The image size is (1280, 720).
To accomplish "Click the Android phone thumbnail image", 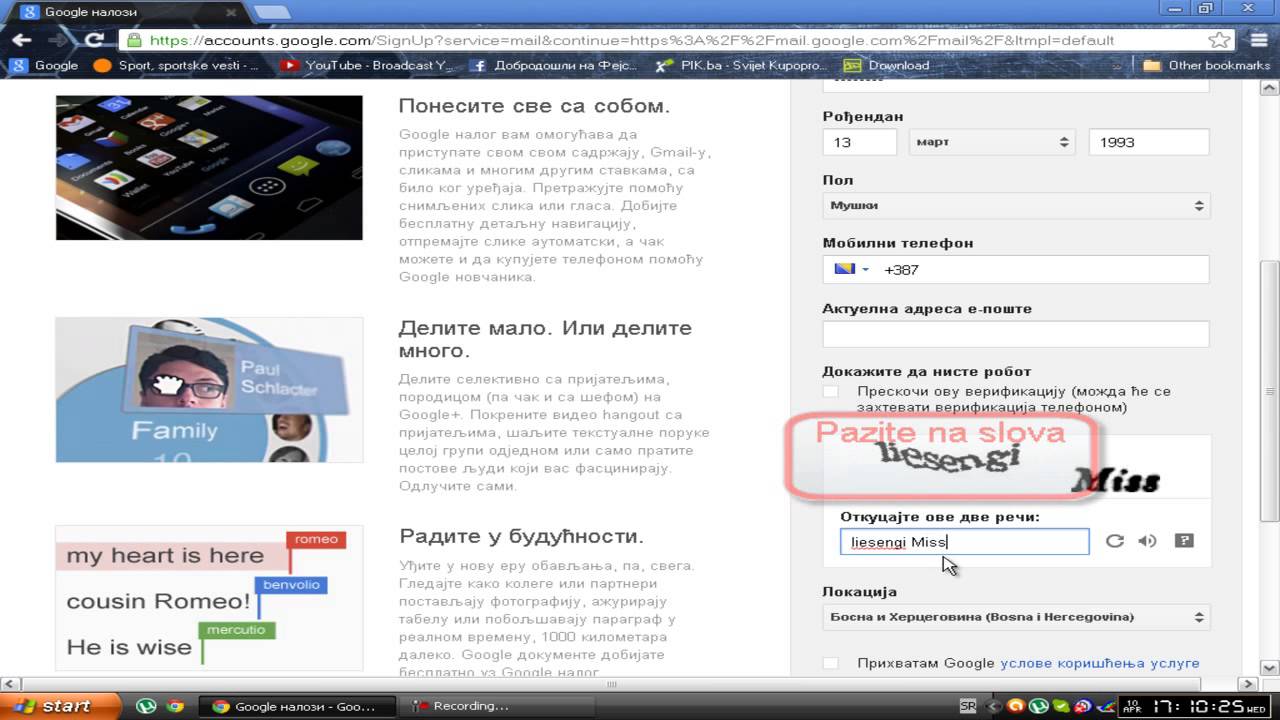I will [x=209, y=168].
